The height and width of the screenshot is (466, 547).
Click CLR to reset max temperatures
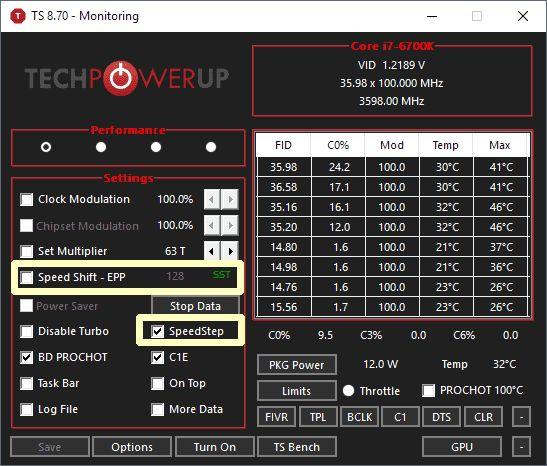pos(484,417)
